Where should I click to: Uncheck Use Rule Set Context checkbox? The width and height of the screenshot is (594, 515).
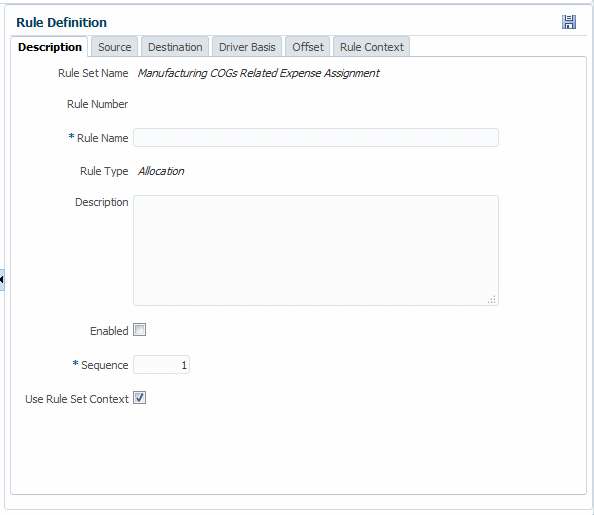coord(139,398)
